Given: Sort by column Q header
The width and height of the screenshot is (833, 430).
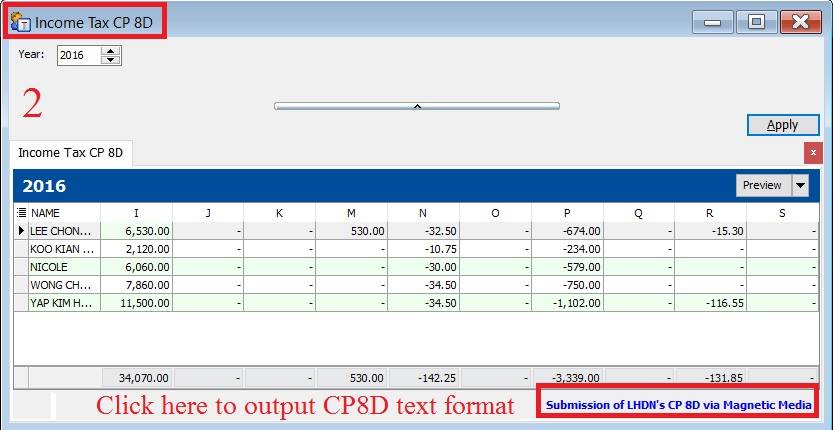Looking at the screenshot, I should (639, 213).
